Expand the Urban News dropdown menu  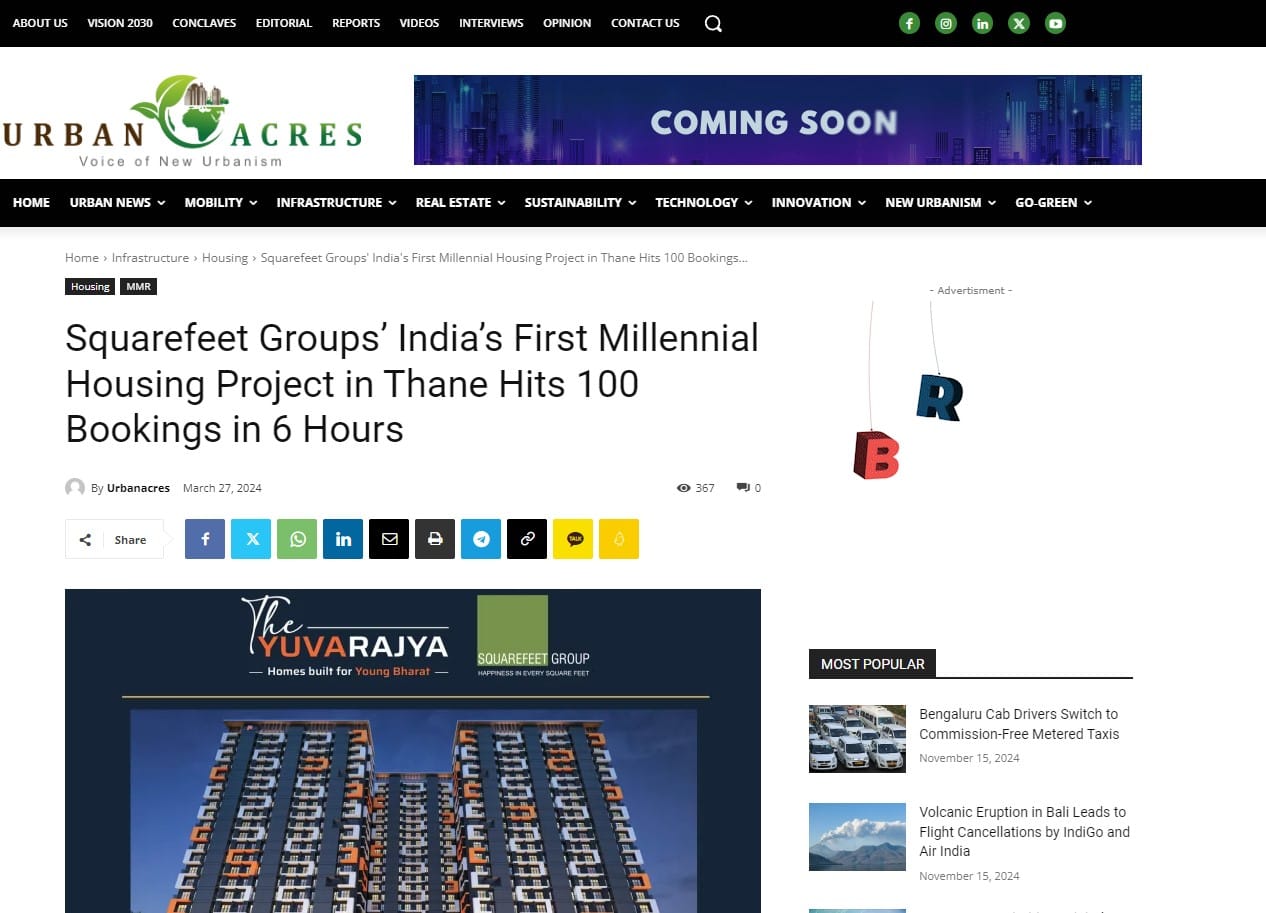[117, 202]
